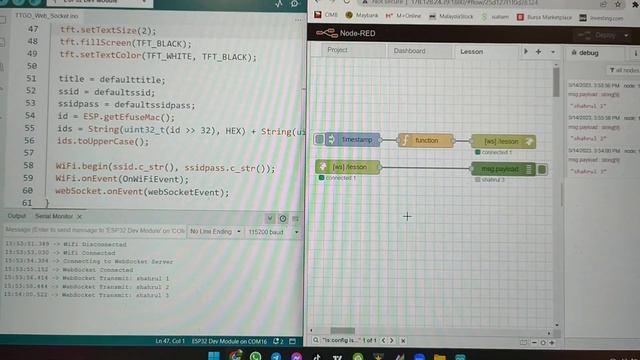Click the workspace vertical scrollbar thumb
The image size is (640, 360).
point(556,82)
